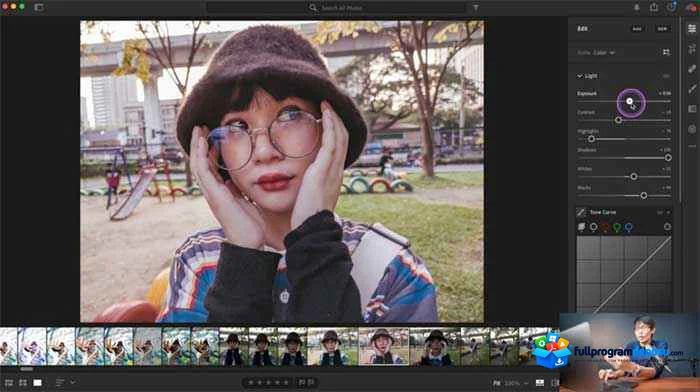Select the Radial Gradient tool
Screen dimensions: 700x392
click(x=692, y=129)
